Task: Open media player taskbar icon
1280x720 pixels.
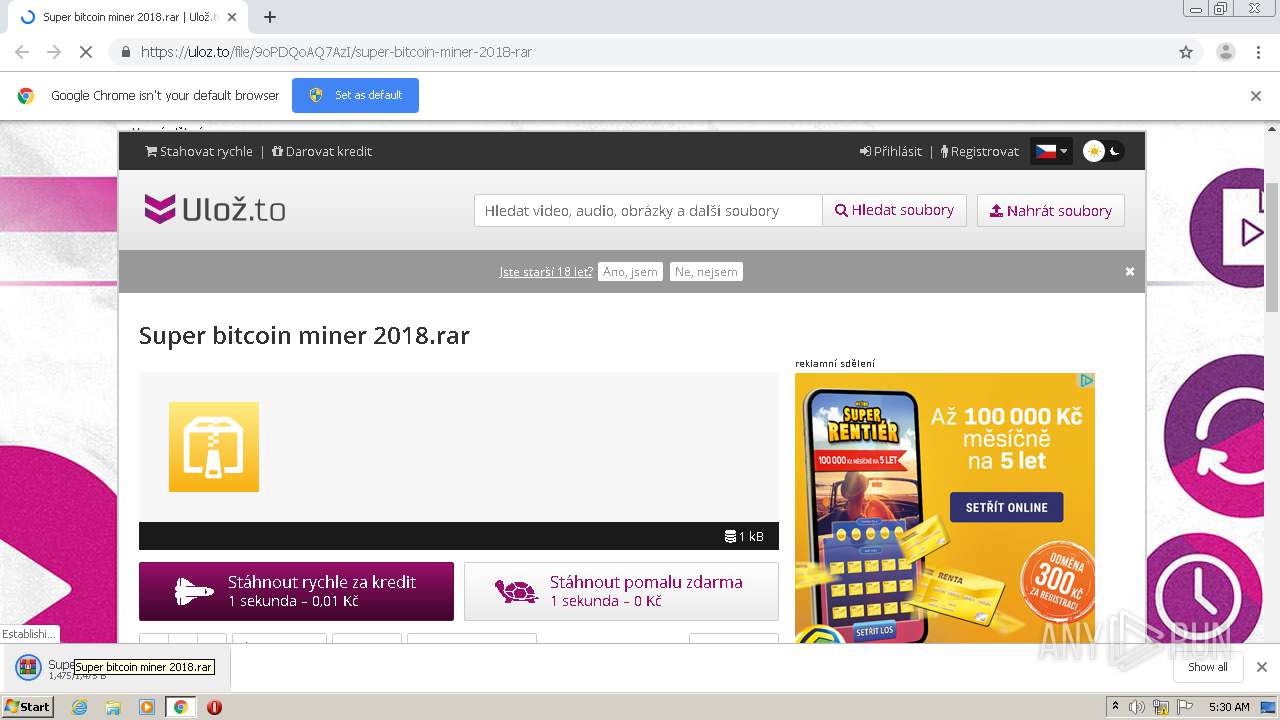Action: (147, 707)
